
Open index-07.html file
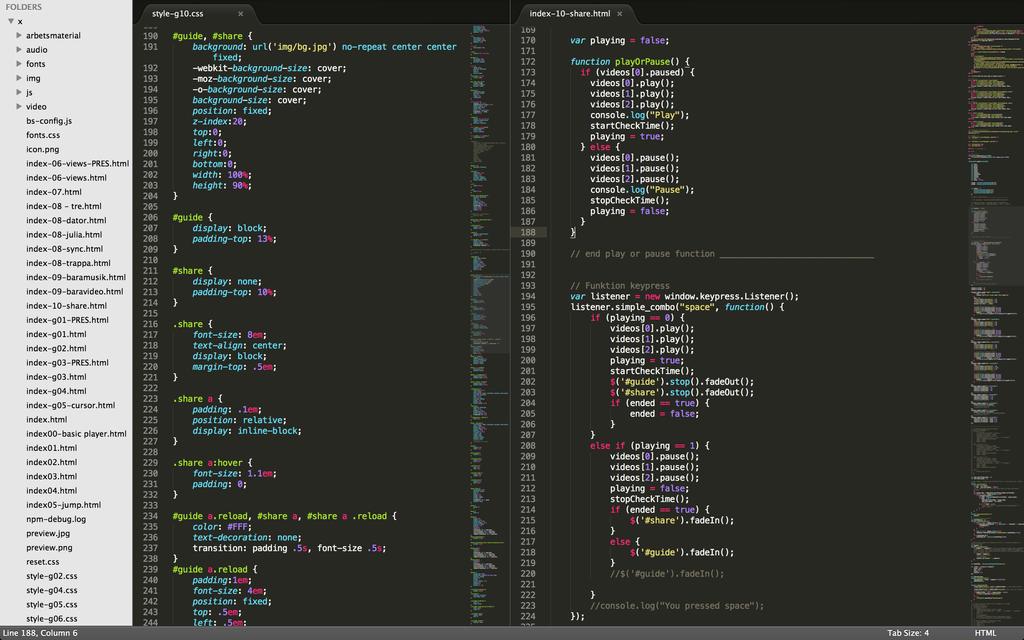point(54,192)
